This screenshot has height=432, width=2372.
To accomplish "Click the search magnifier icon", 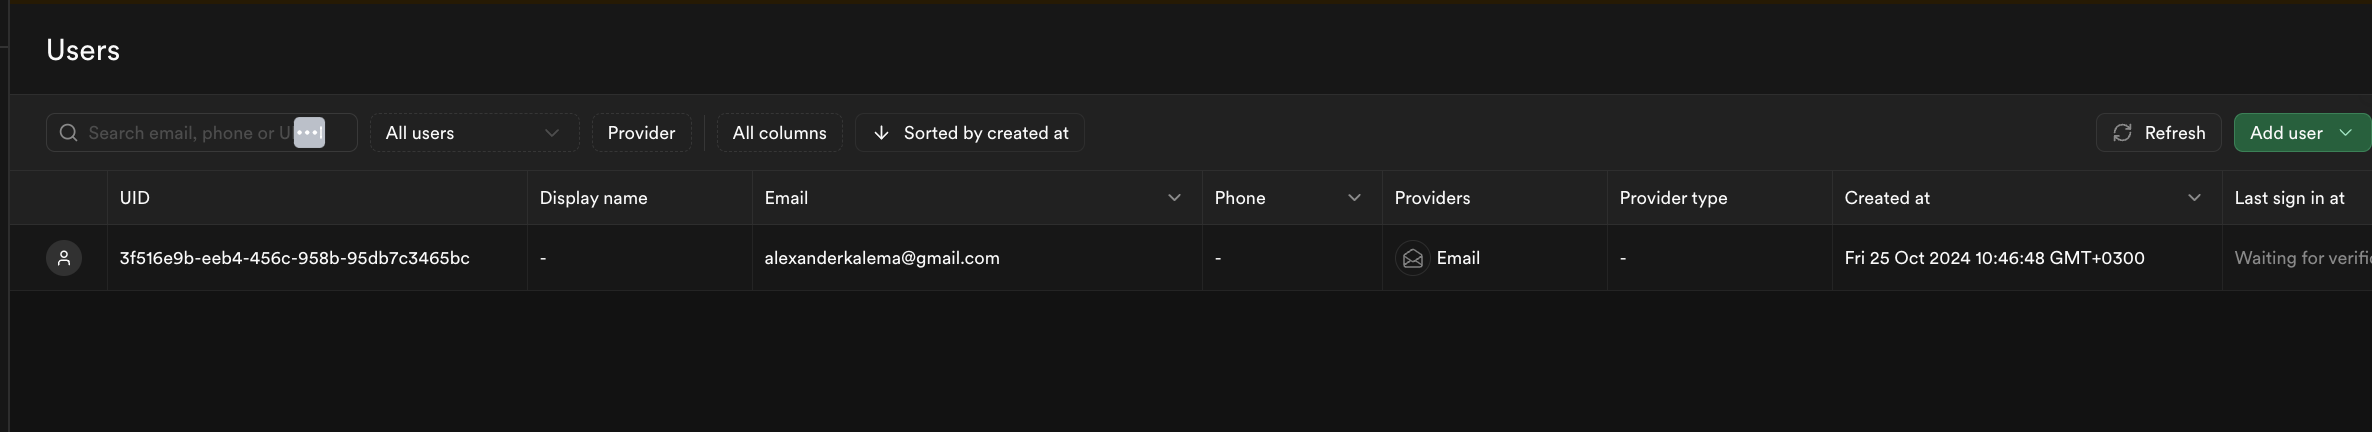I will click(68, 133).
